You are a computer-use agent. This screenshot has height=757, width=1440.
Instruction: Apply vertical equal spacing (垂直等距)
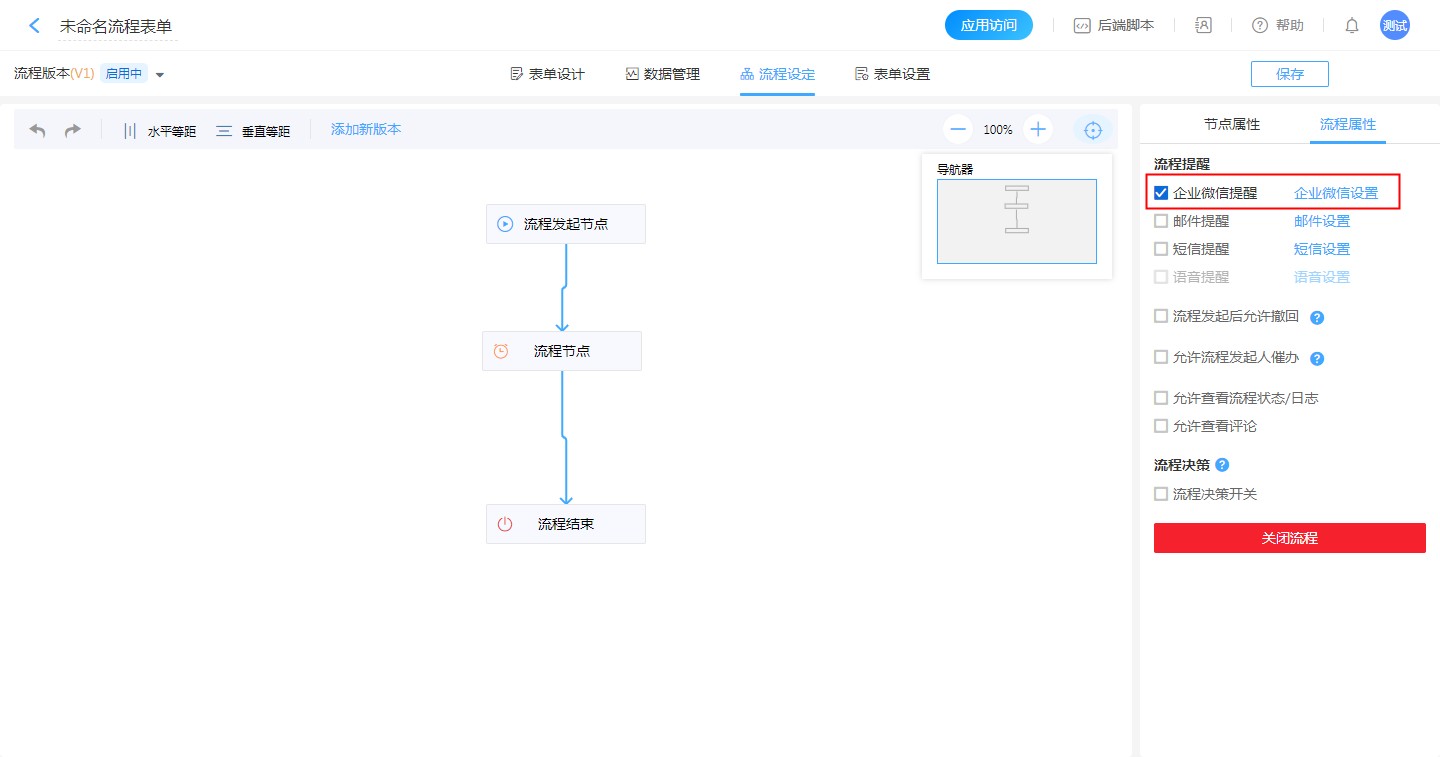tap(253, 130)
